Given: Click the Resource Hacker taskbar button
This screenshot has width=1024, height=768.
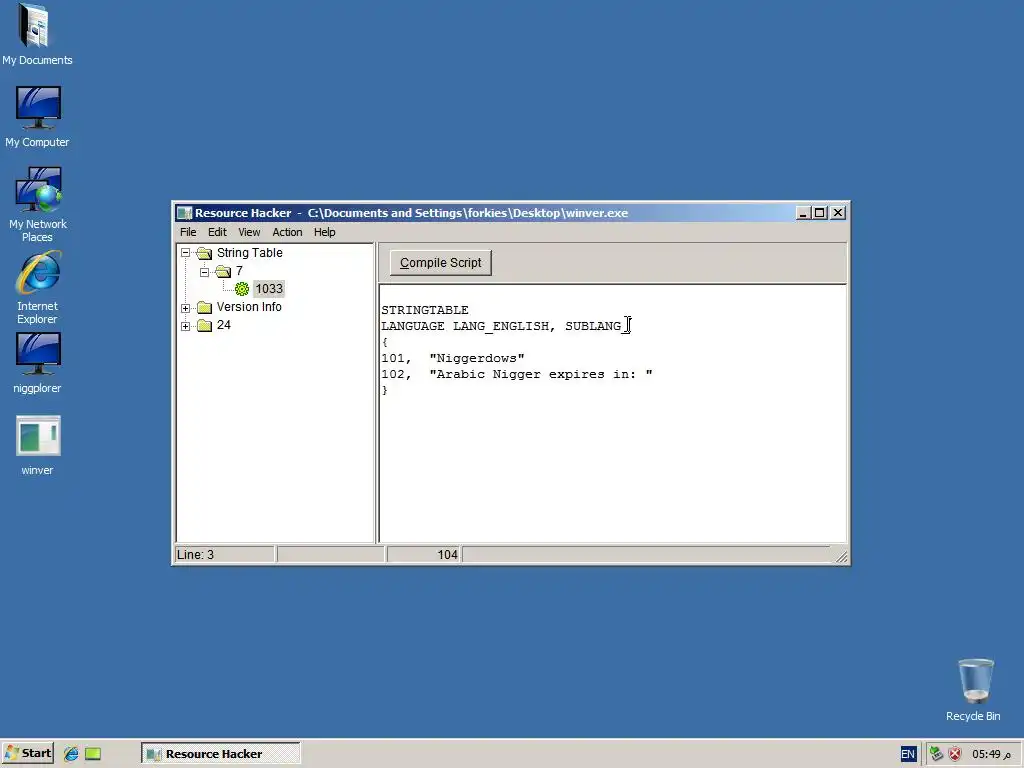Looking at the screenshot, I should point(221,754).
